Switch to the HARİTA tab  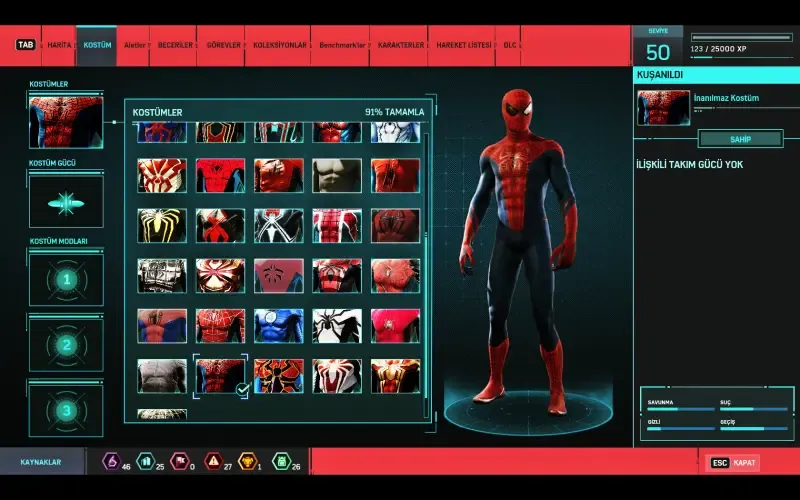click(x=59, y=45)
